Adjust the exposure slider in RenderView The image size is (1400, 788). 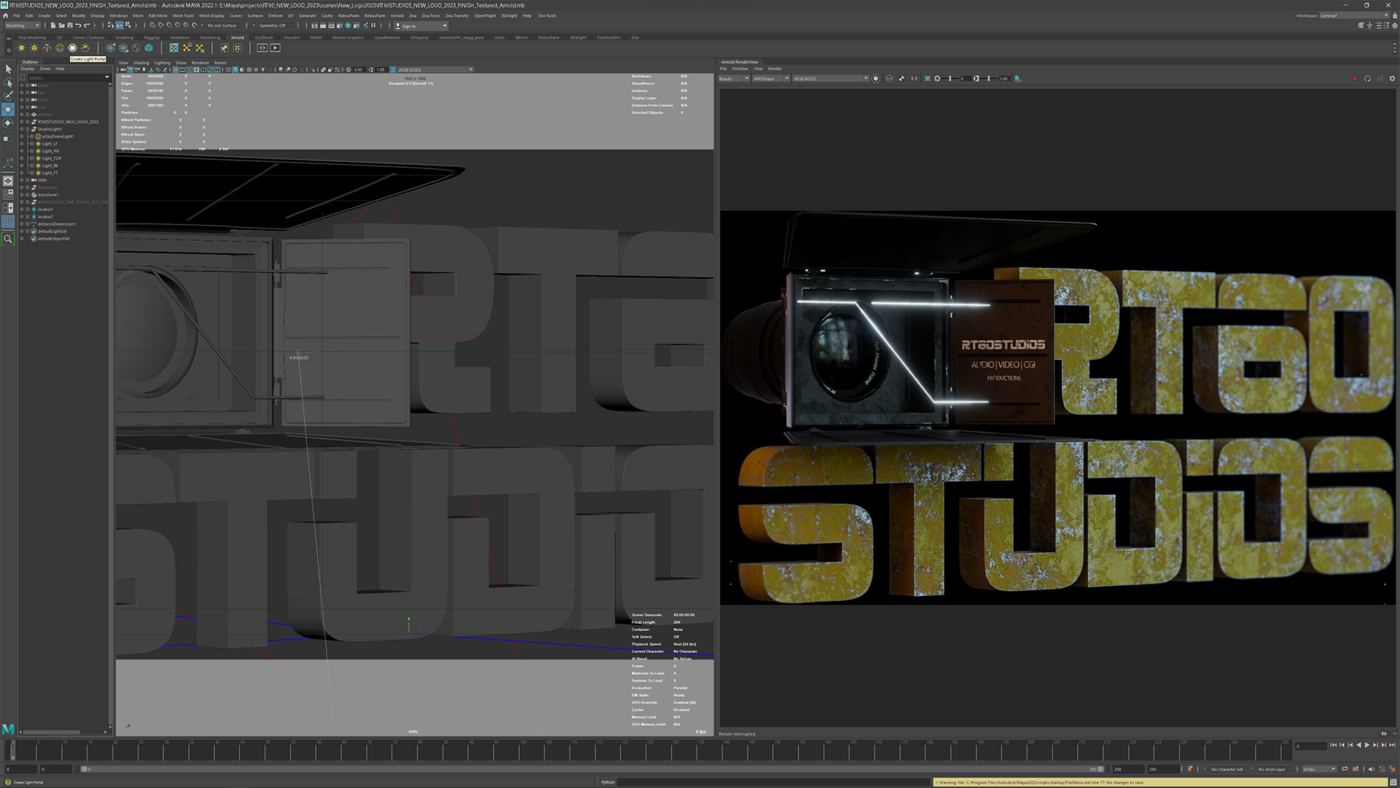(948, 78)
